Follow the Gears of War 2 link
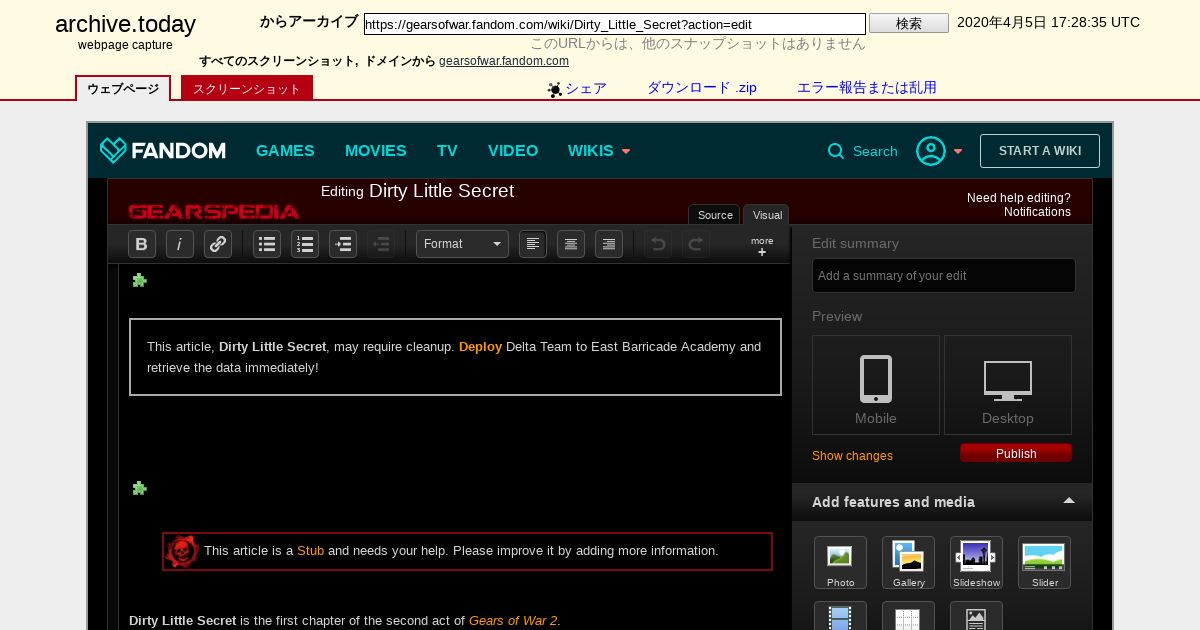This screenshot has height=630, width=1200. 513,621
